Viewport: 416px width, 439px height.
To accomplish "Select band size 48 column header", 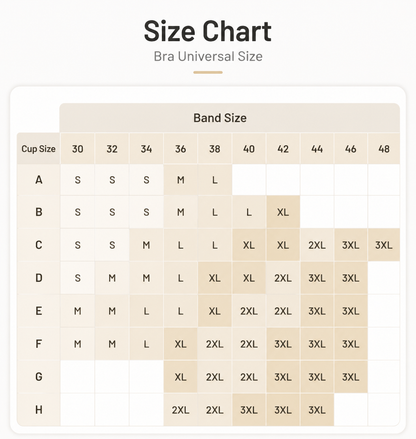I will 384,148.
